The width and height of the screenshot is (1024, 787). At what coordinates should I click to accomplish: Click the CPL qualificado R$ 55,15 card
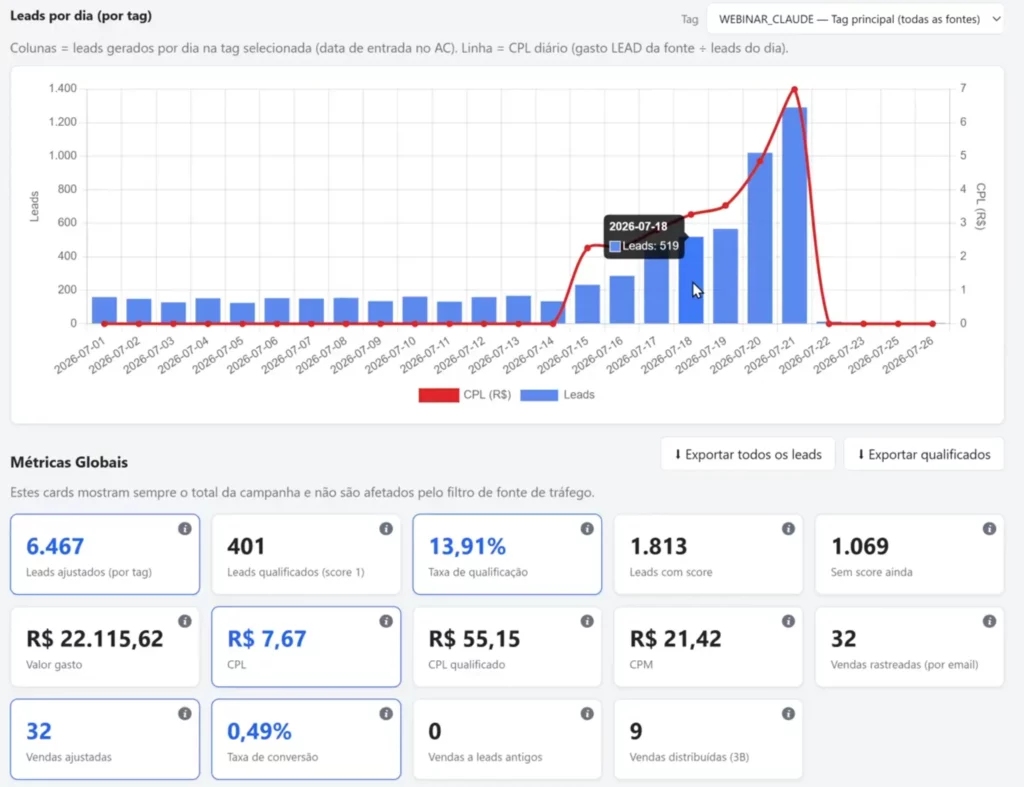tap(507, 647)
